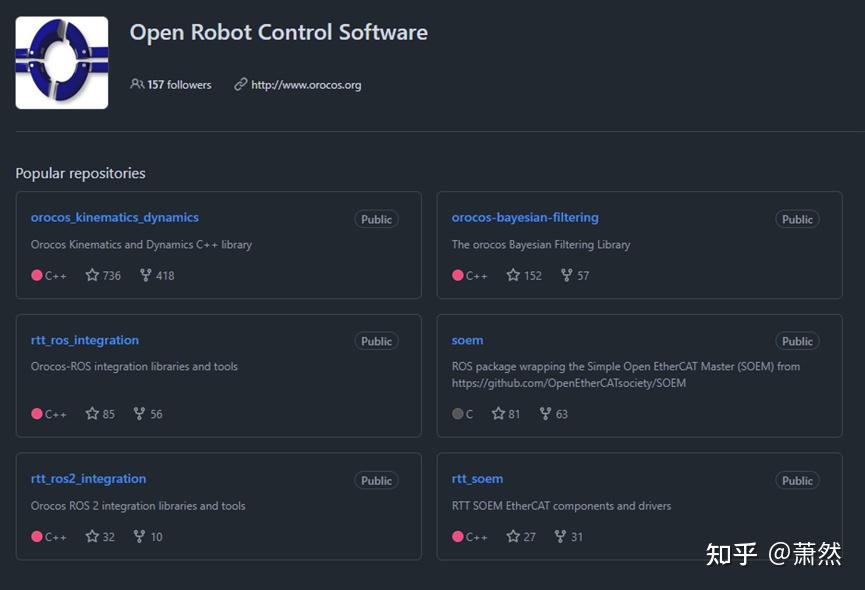Click the star icon on rtt_soem
This screenshot has width=865, height=590.
tap(513, 536)
